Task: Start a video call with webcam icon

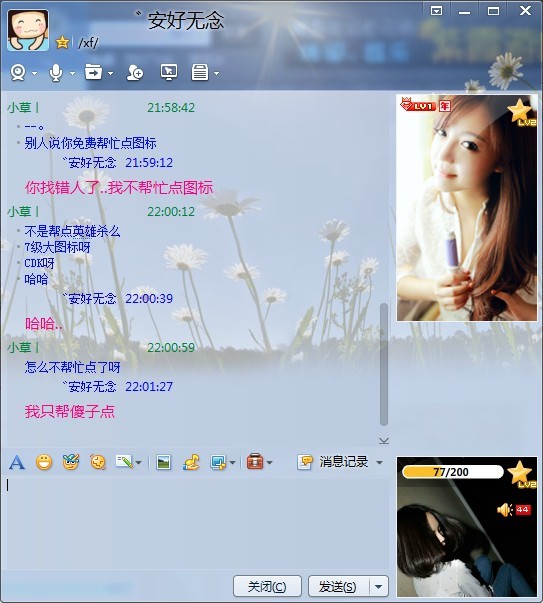Action: (x=18, y=72)
